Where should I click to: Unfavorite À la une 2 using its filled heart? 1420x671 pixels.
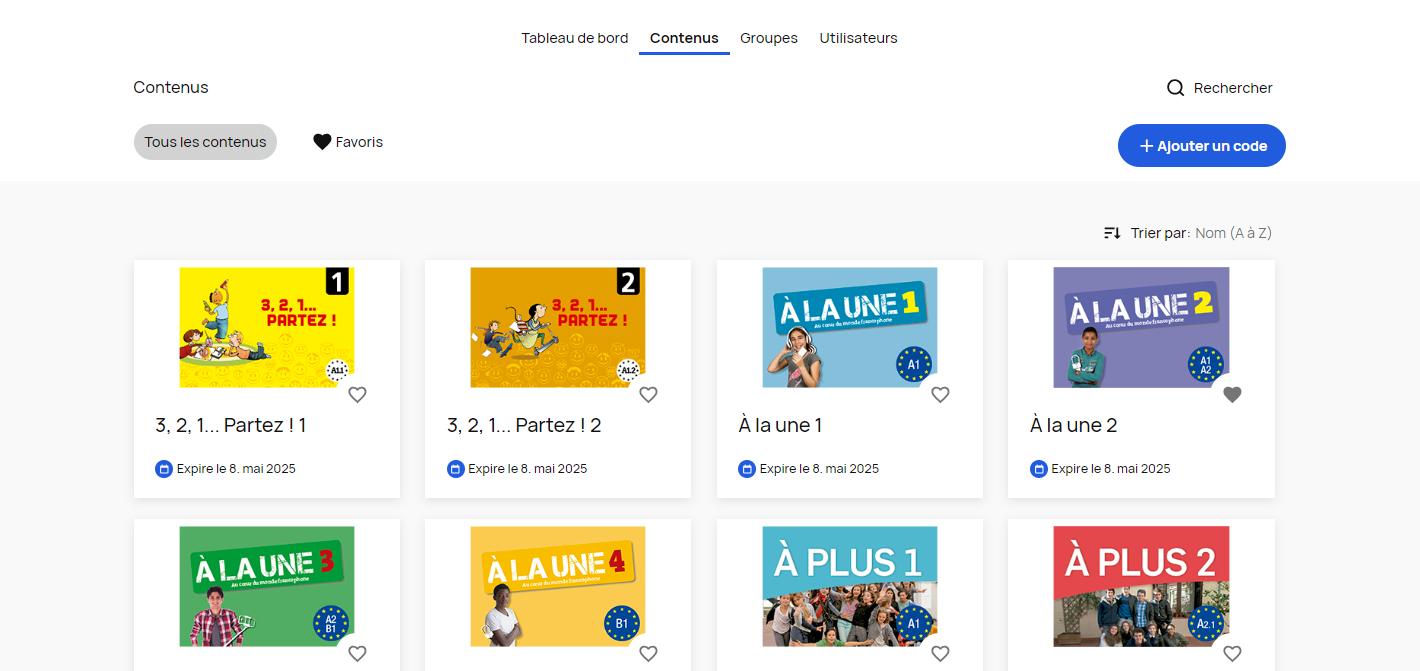(x=1232, y=395)
